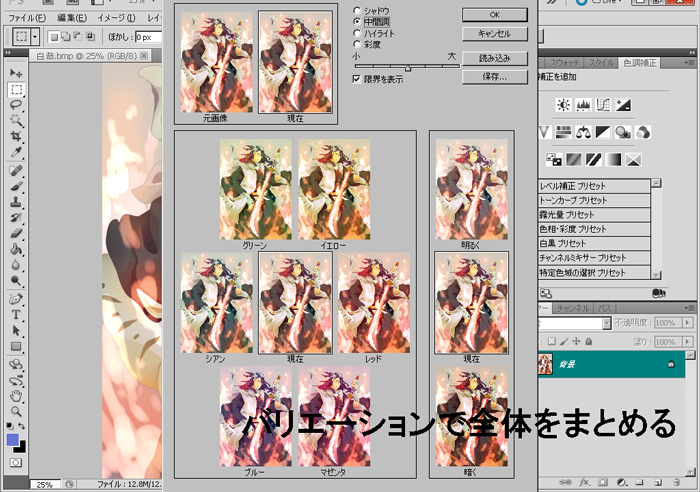Image resolution: width=700 pixels, height=492 pixels.
Task: Click the foreground color swatch
Action: [x=12, y=440]
